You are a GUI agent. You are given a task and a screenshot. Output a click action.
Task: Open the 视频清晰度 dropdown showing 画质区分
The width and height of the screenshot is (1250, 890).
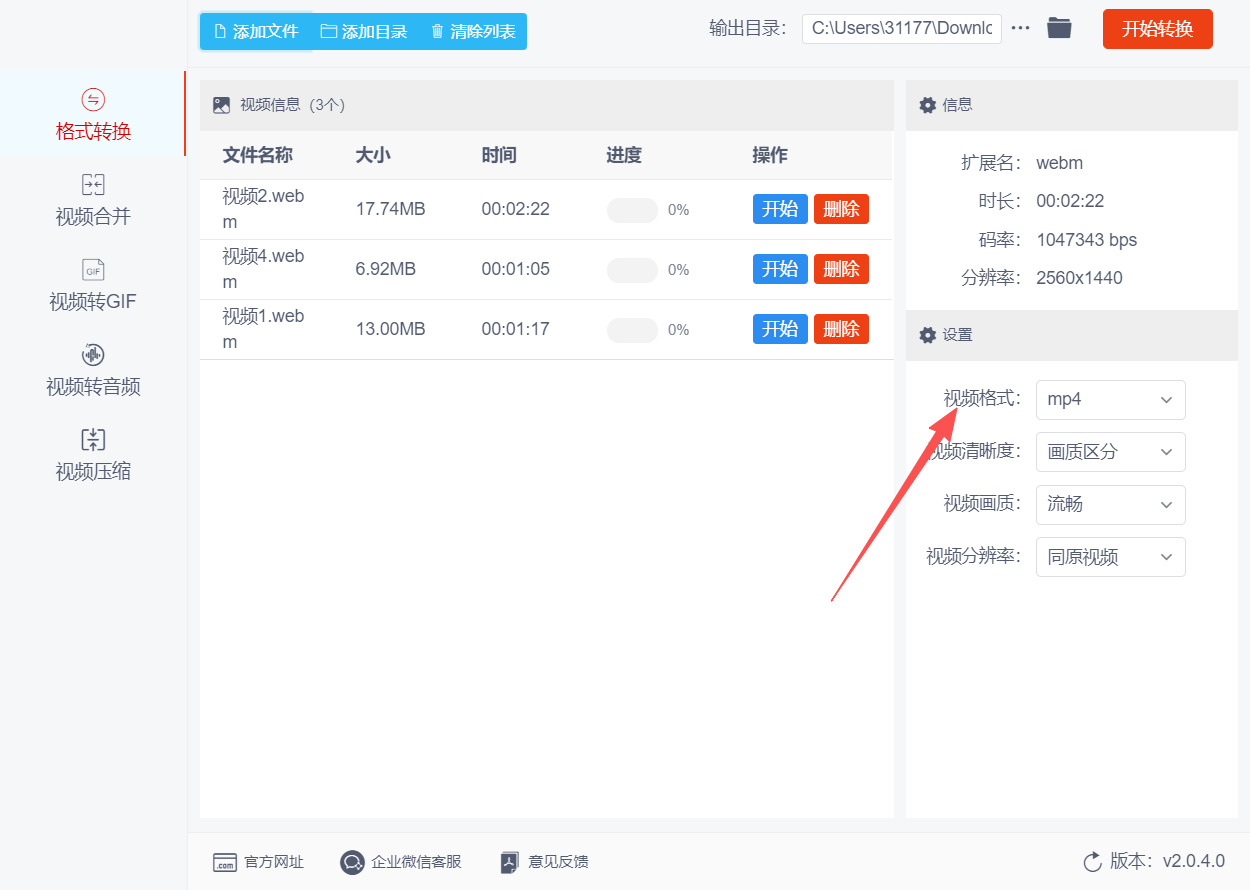[1110, 452]
